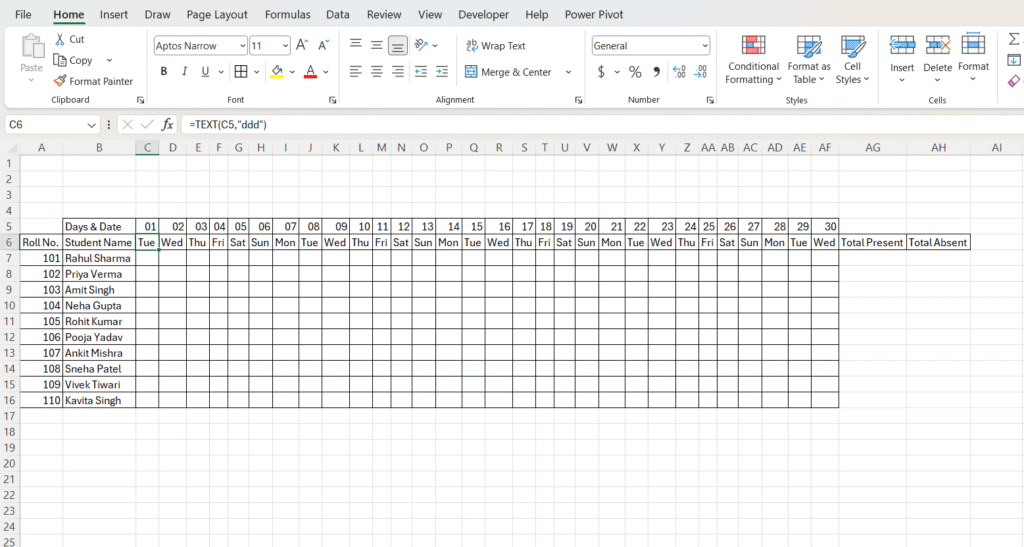Expand the borders options arrow

click(x=257, y=72)
